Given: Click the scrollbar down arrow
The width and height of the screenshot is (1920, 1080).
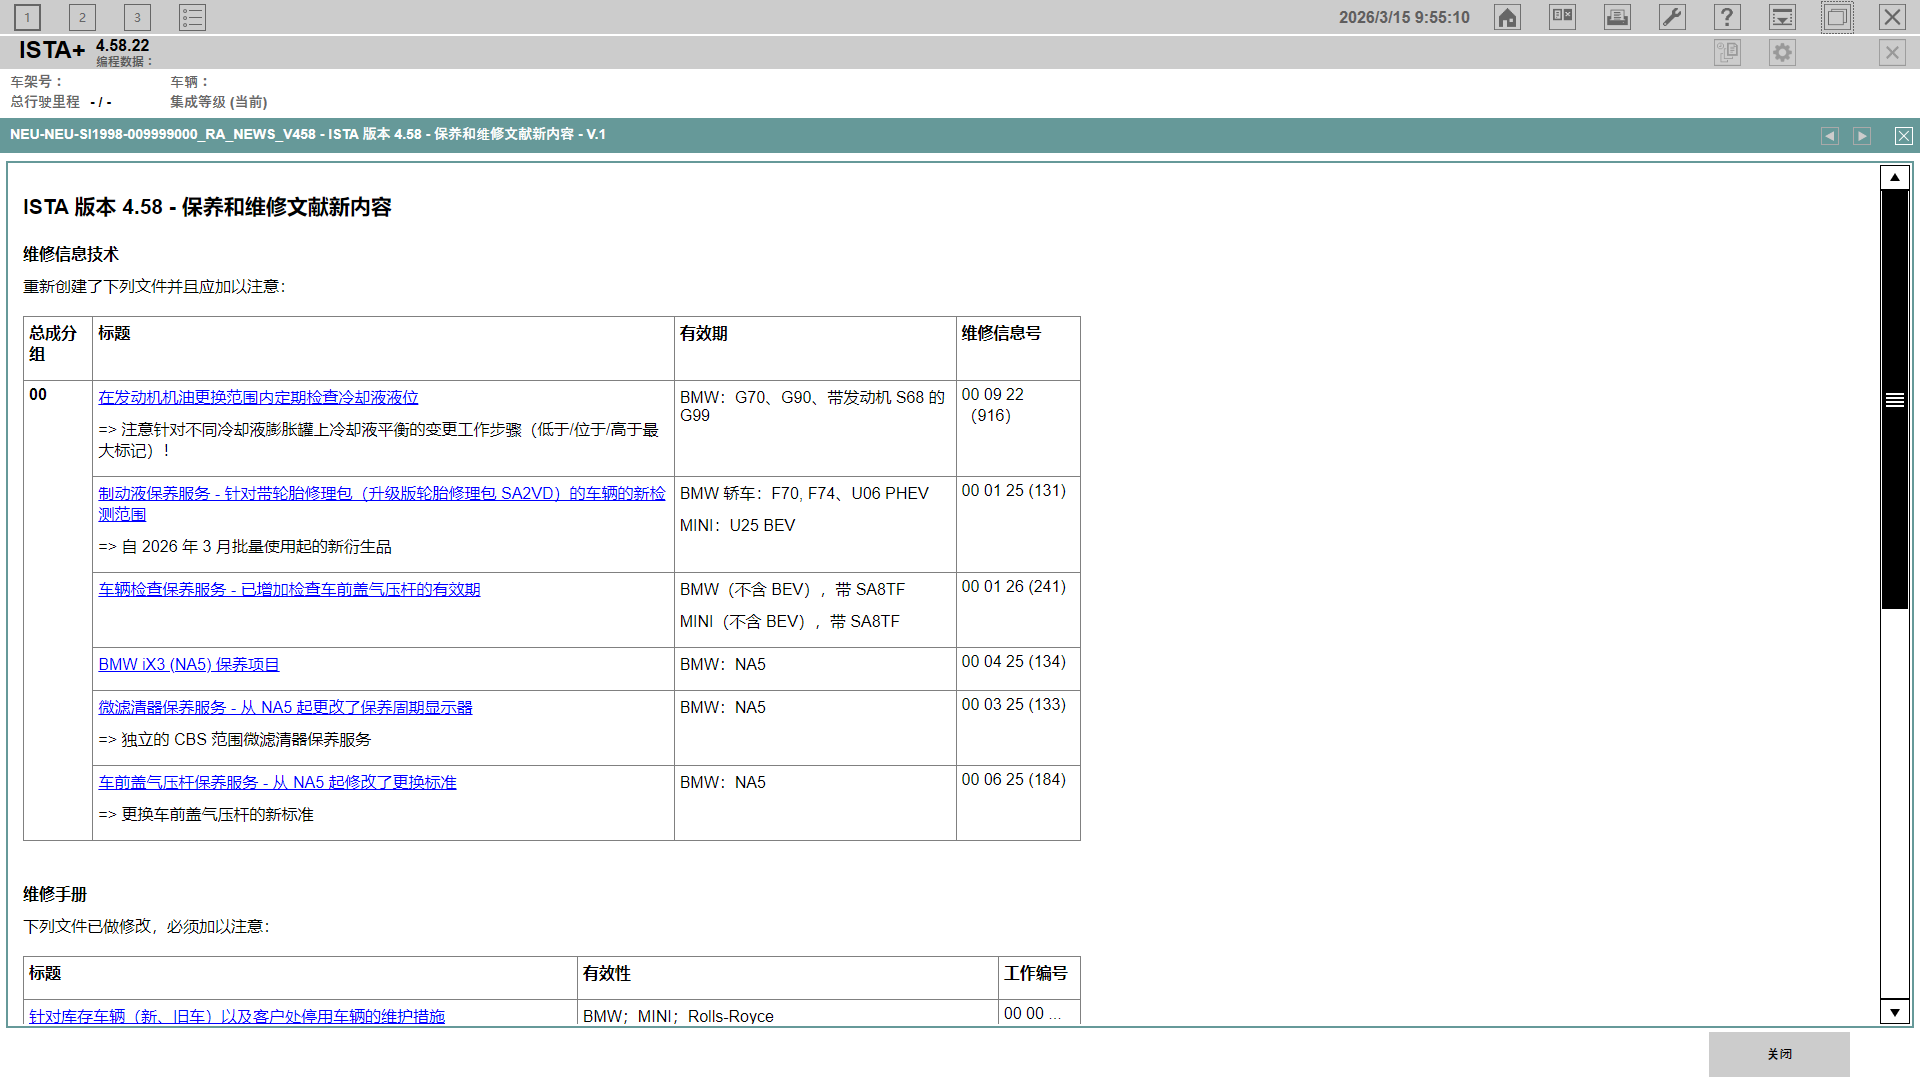Looking at the screenshot, I should (x=1894, y=1012).
